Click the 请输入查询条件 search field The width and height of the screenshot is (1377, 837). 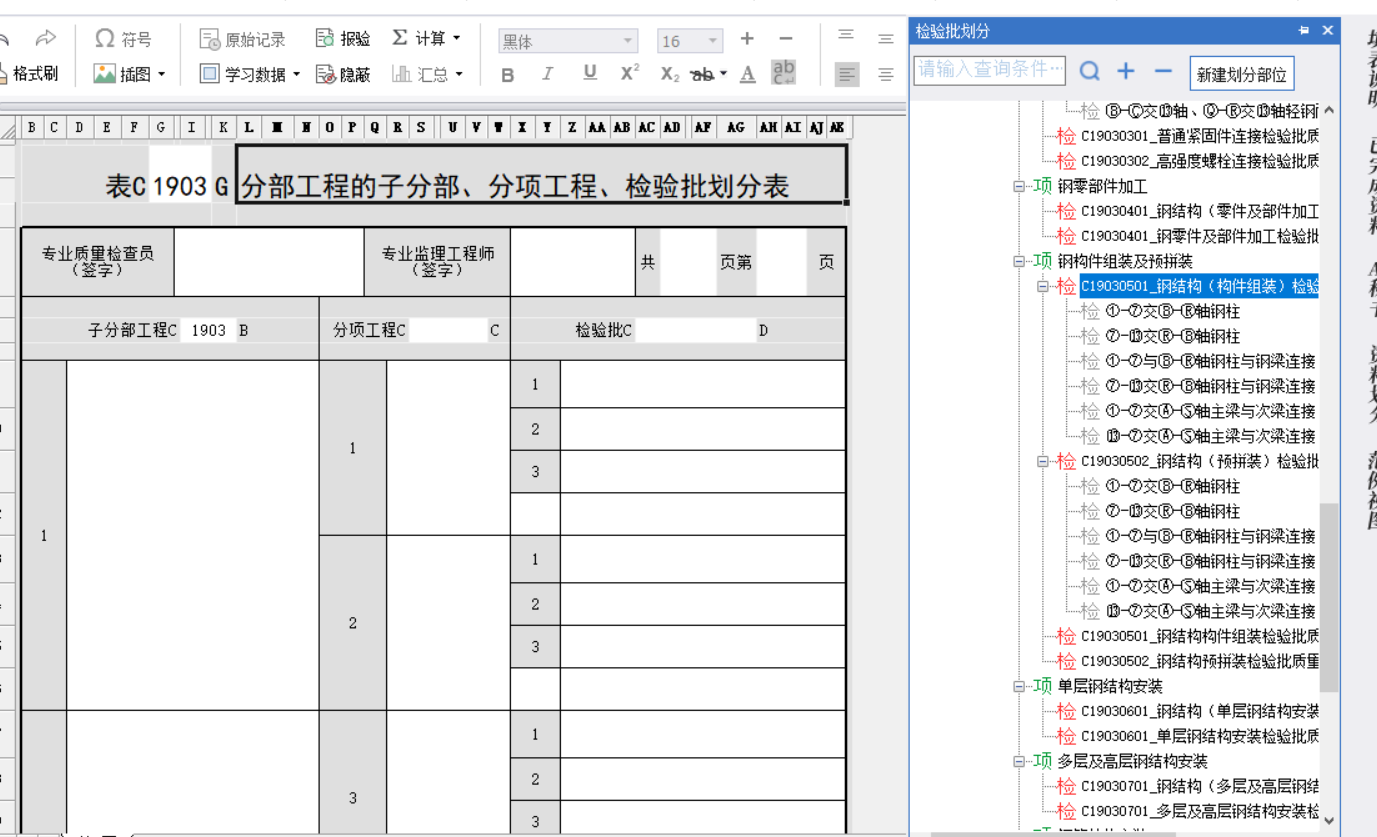990,70
